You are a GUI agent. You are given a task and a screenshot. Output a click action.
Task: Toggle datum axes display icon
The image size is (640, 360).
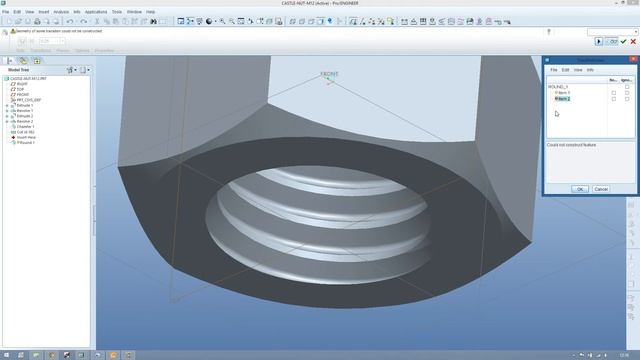[362, 21]
